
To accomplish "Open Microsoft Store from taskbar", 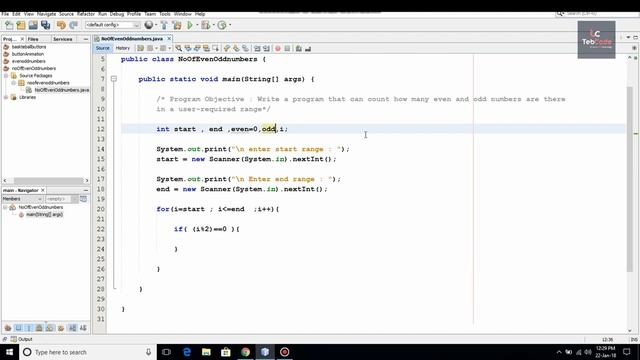I will pyautogui.click(x=226, y=352).
